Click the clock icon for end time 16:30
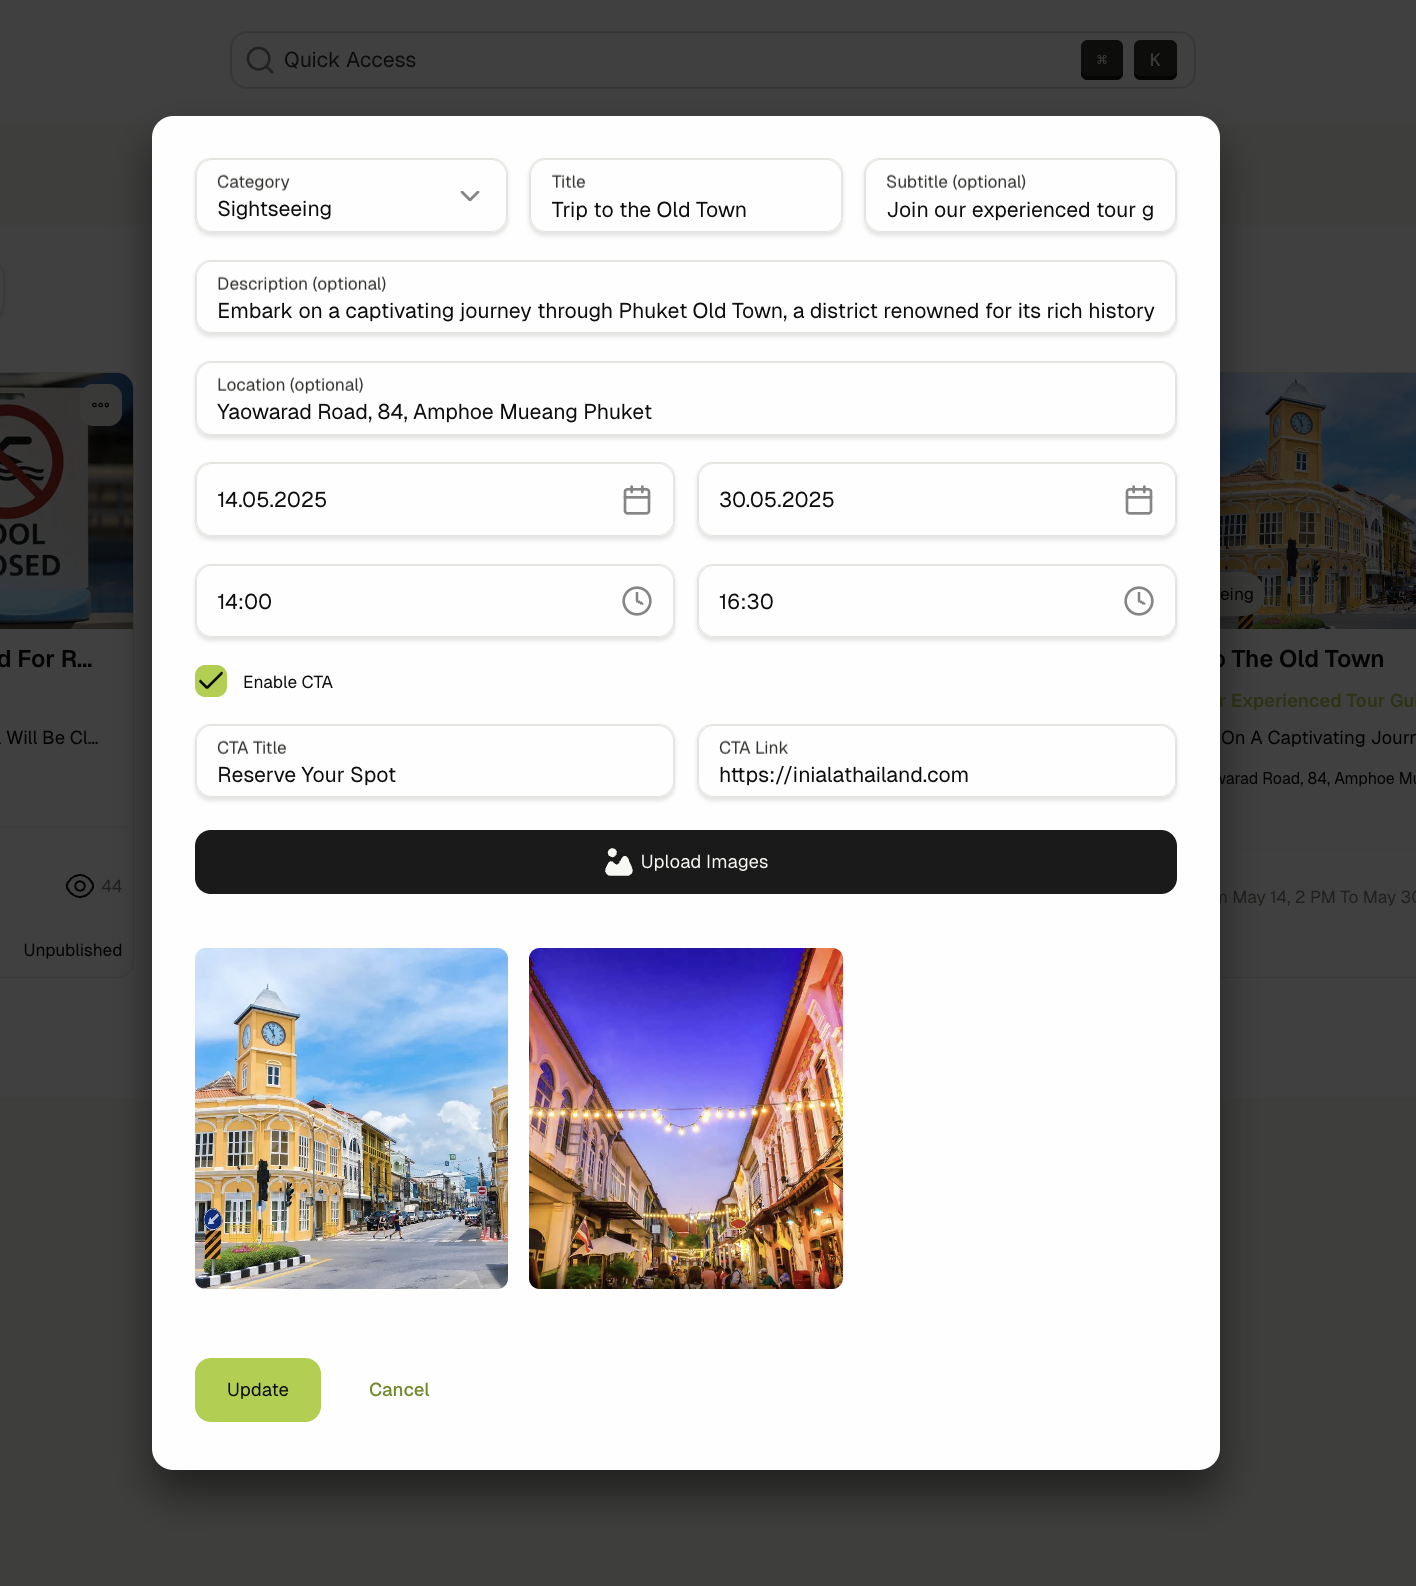The image size is (1416, 1586). [x=1138, y=601]
